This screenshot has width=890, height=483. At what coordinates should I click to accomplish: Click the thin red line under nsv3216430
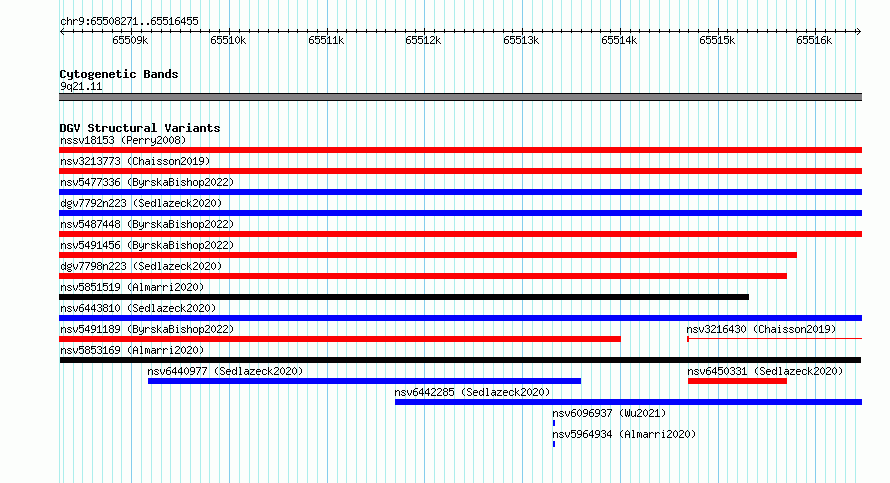pyautogui.click(x=775, y=339)
